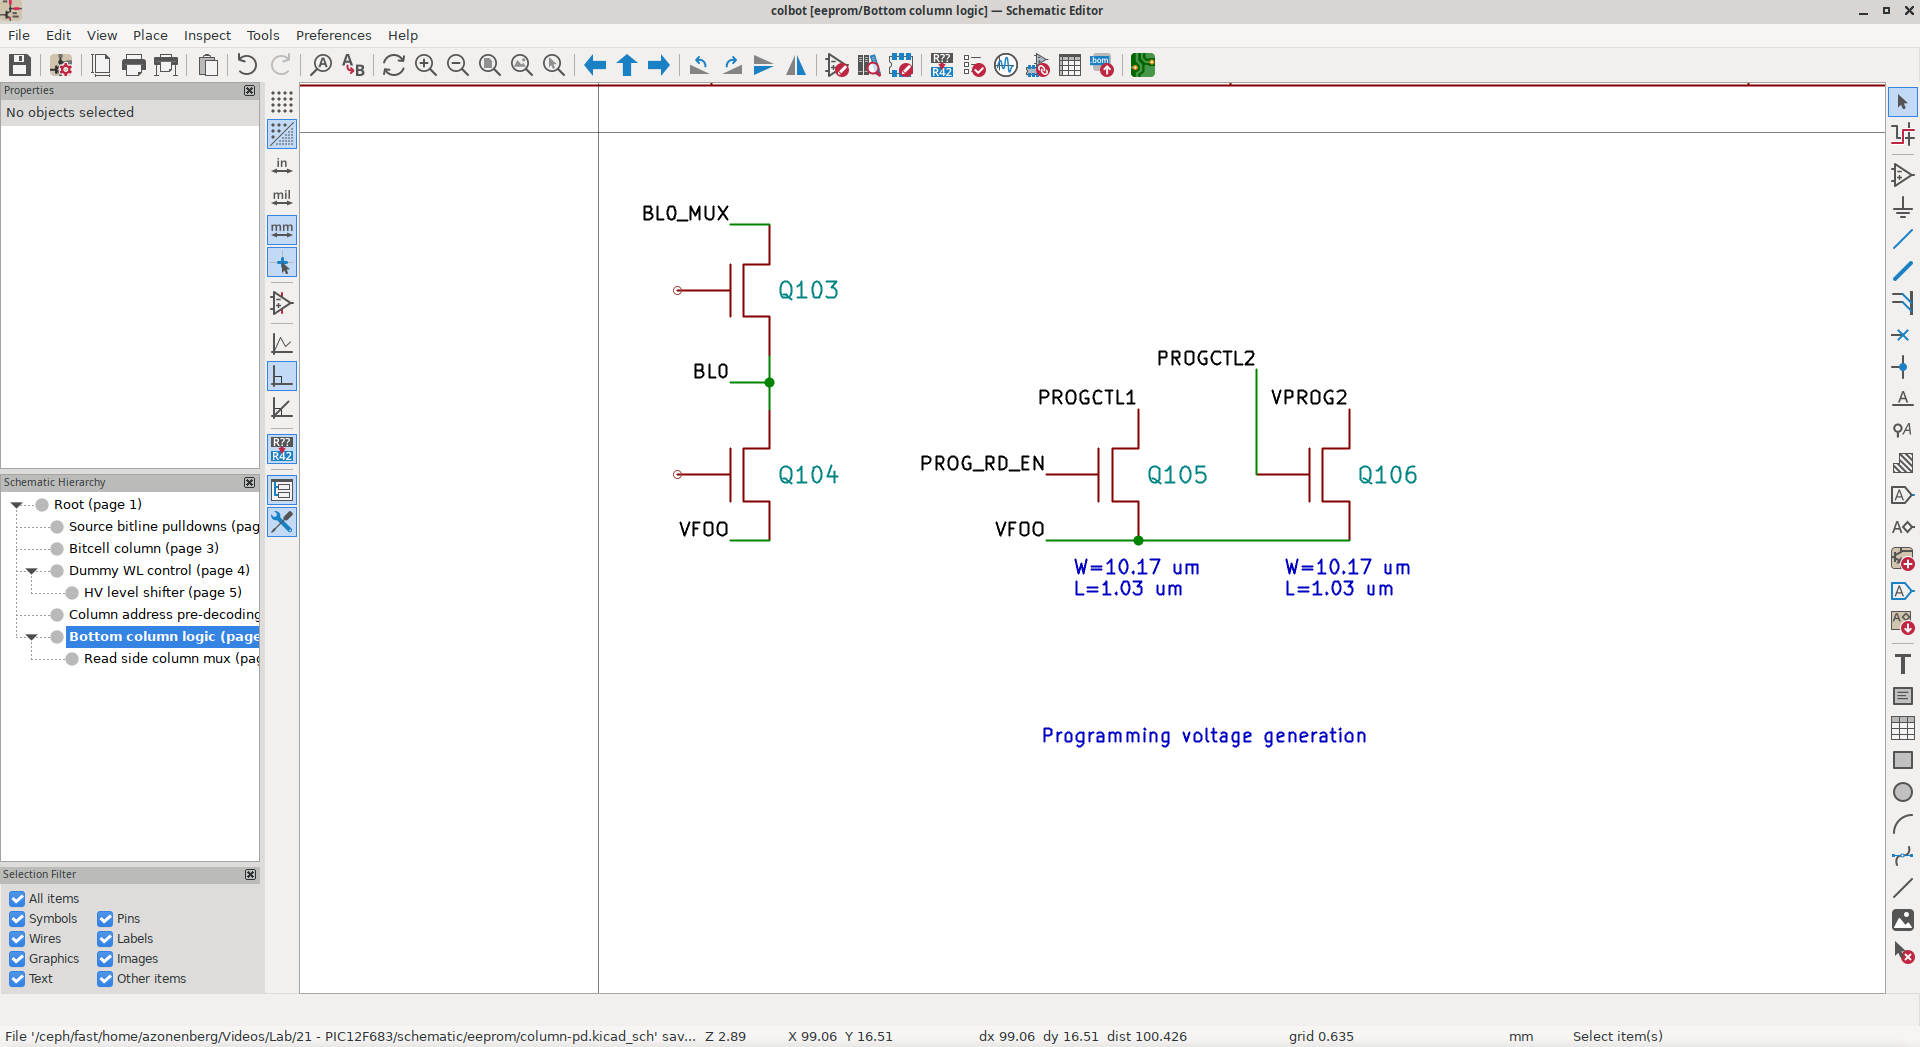The image size is (1920, 1047).
Task: Collapse the Dummy WL control node
Action: click(32, 571)
